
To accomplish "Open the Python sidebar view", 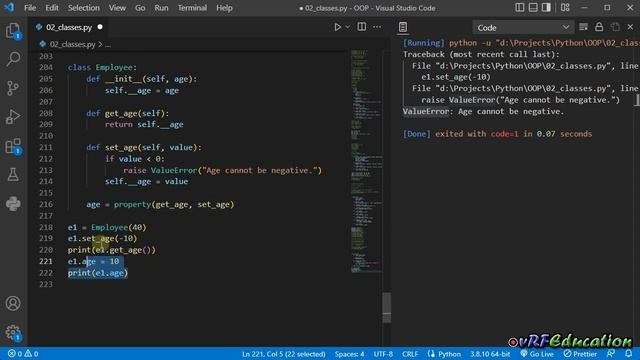I will coord(13,203).
